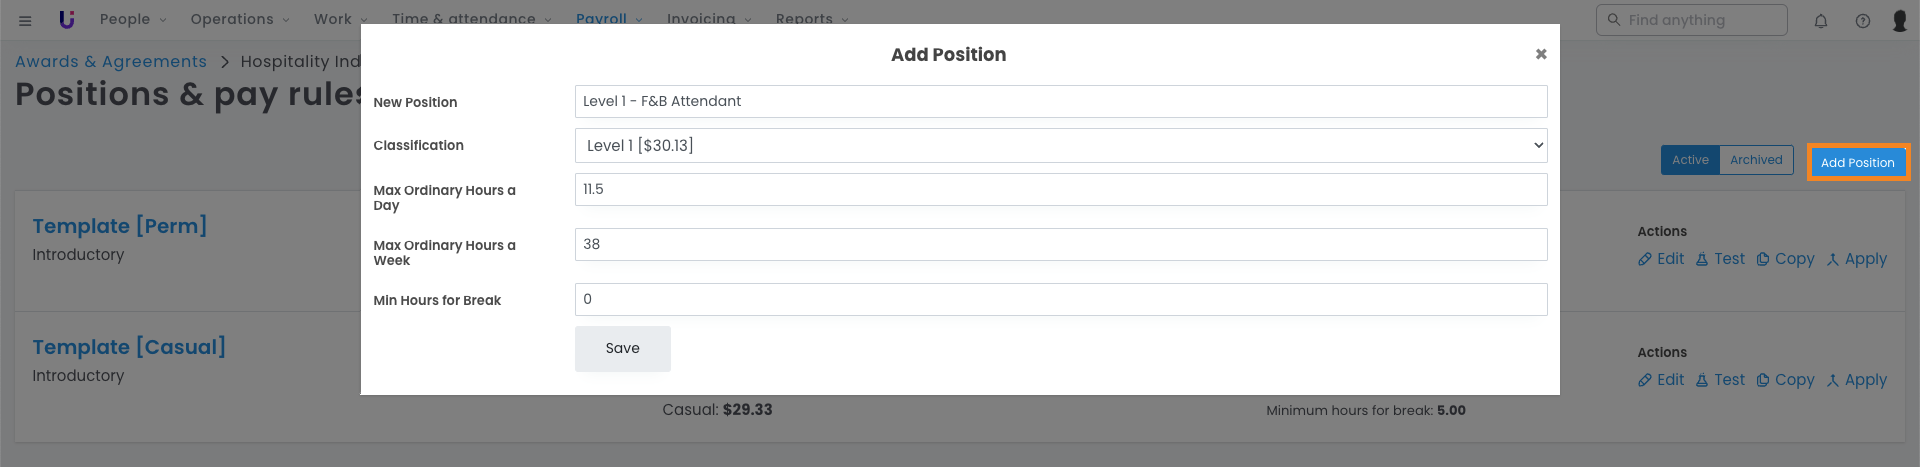Screen dimensions: 1920x467
Task: Switch to Active positions toggle
Action: click(1690, 160)
